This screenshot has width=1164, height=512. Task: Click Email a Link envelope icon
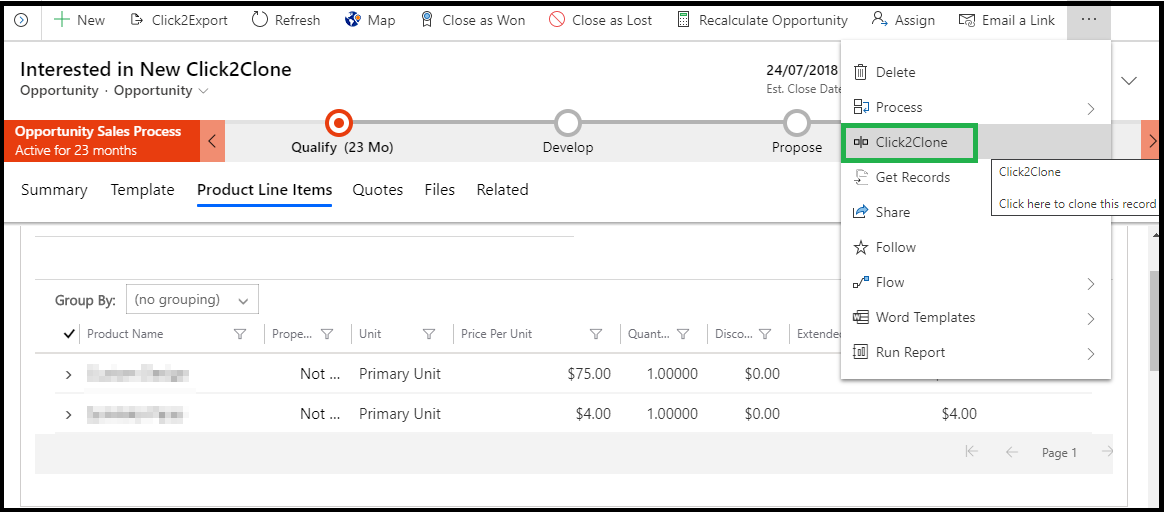point(967,20)
